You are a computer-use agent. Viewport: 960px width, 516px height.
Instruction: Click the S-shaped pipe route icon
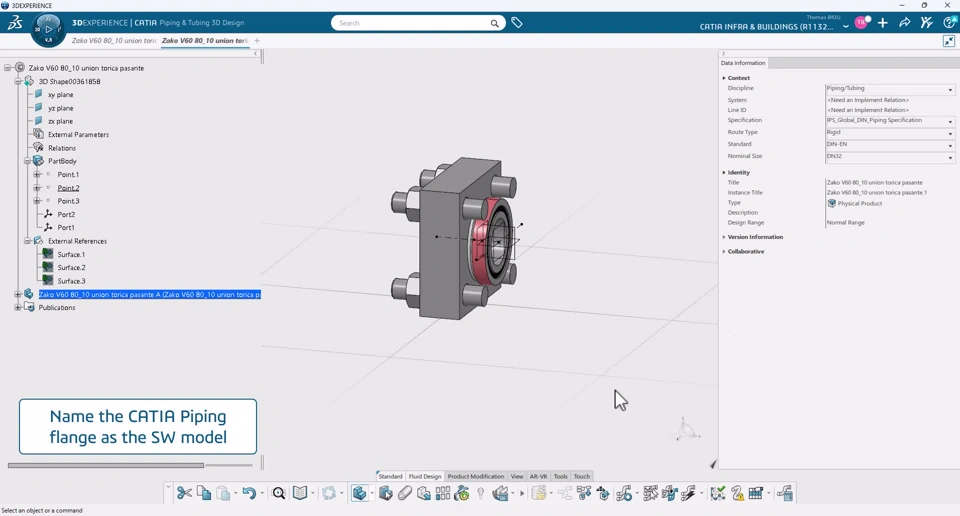(x=624, y=493)
